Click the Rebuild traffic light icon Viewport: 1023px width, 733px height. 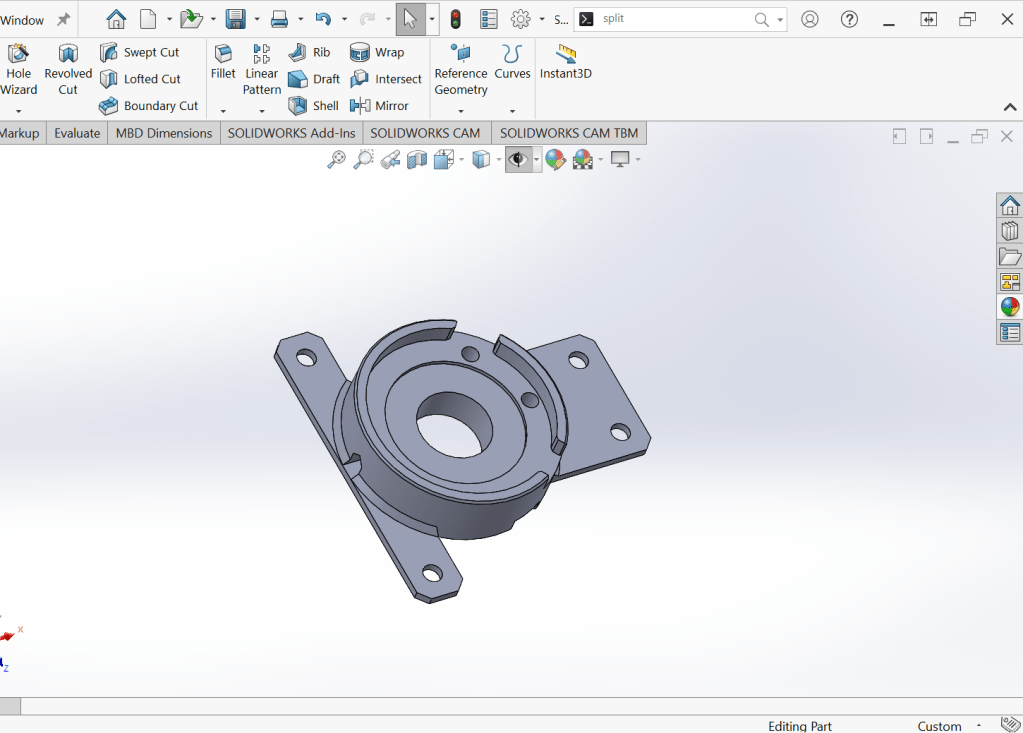coord(455,19)
